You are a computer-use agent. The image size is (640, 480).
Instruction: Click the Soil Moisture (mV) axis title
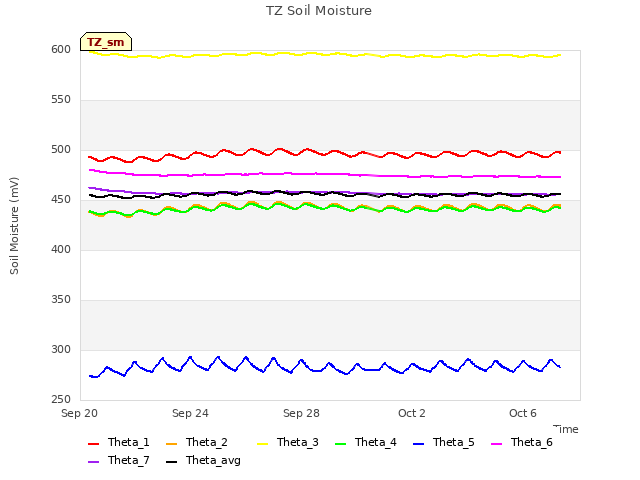click(14, 226)
